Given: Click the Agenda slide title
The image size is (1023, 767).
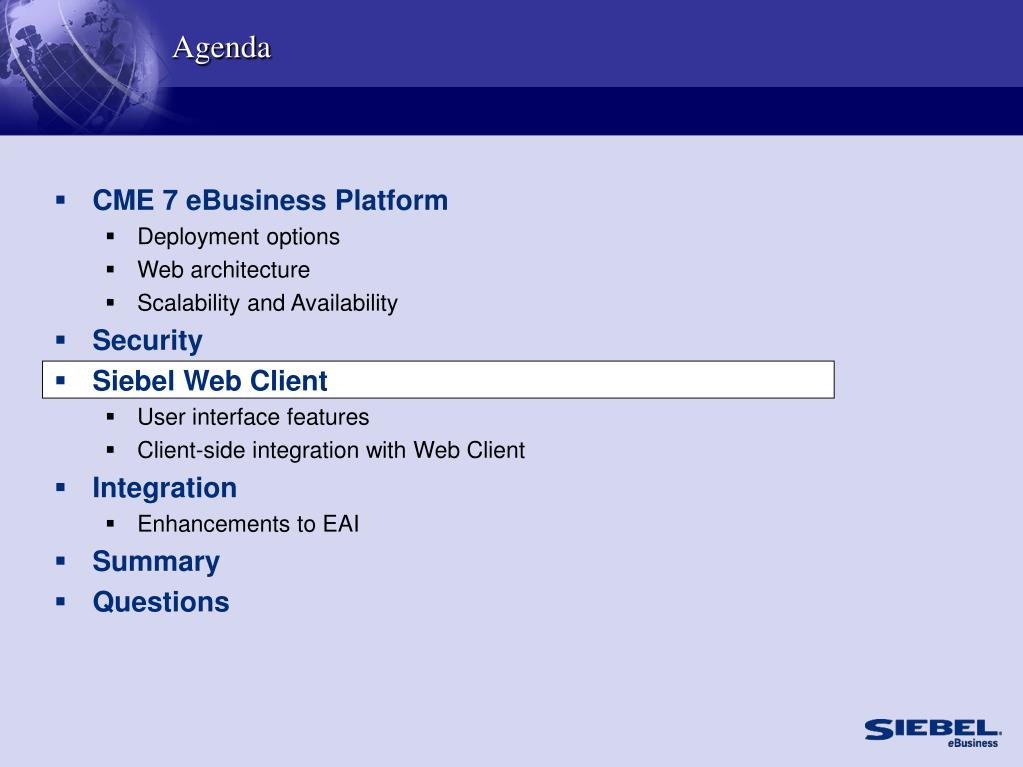Looking at the screenshot, I should tap(222, 49).
